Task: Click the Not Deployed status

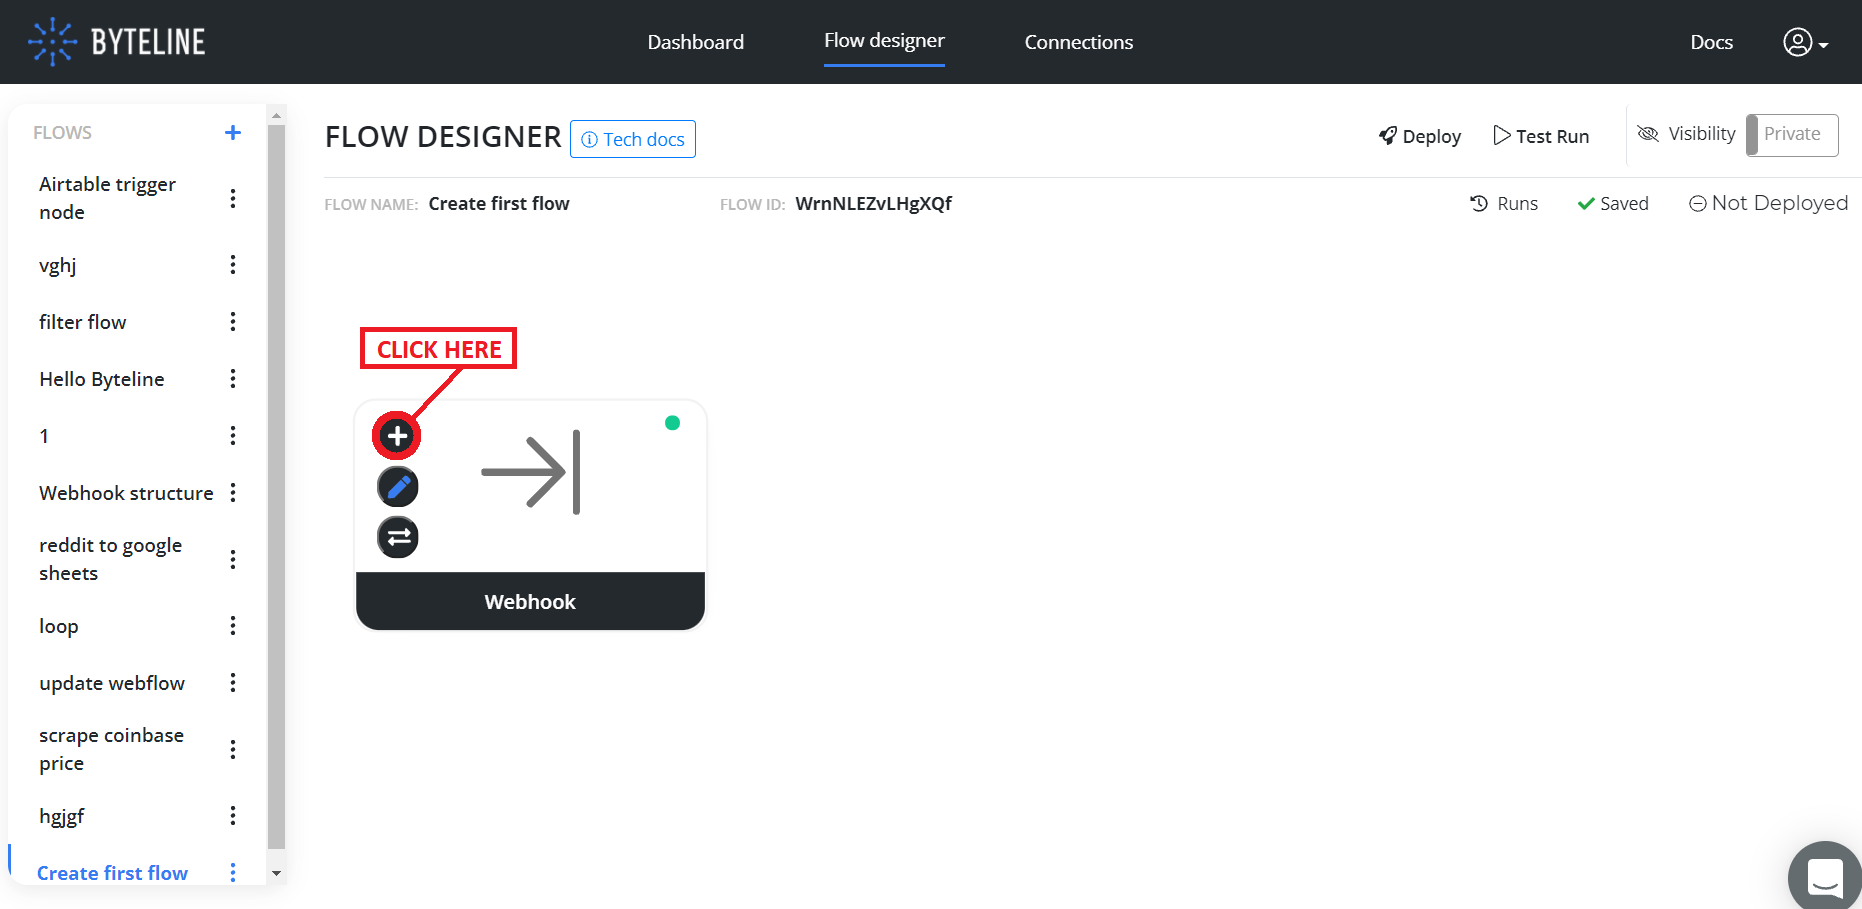Action: tap(1768, 203)
